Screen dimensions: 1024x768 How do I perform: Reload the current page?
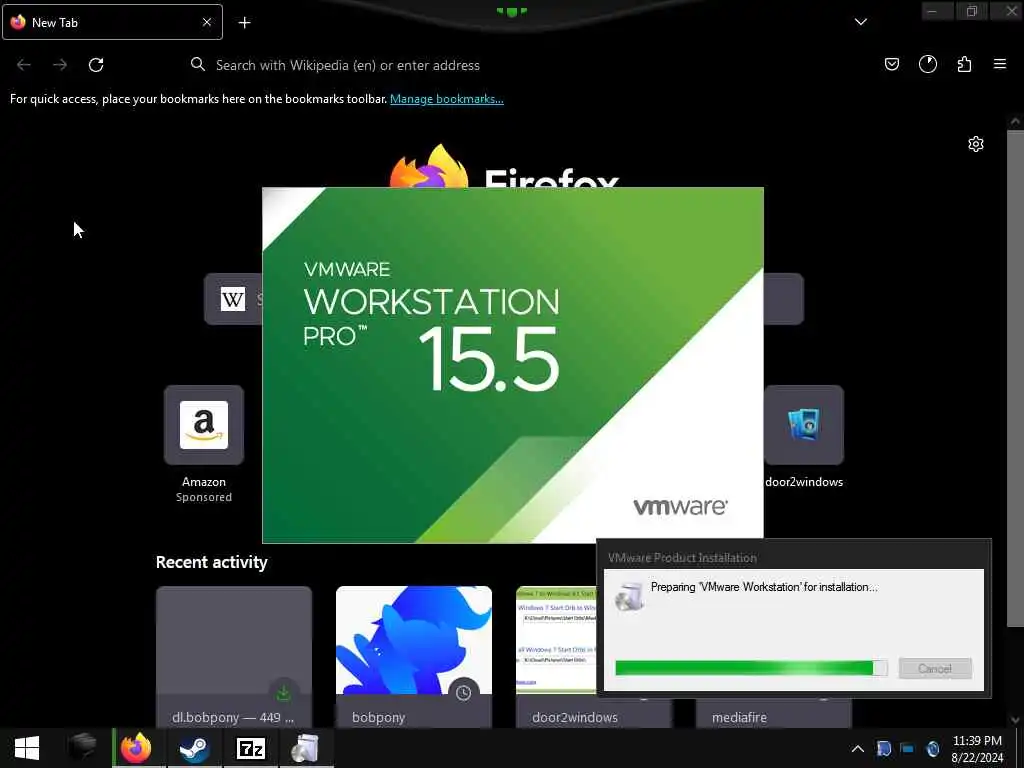(96, 65)
